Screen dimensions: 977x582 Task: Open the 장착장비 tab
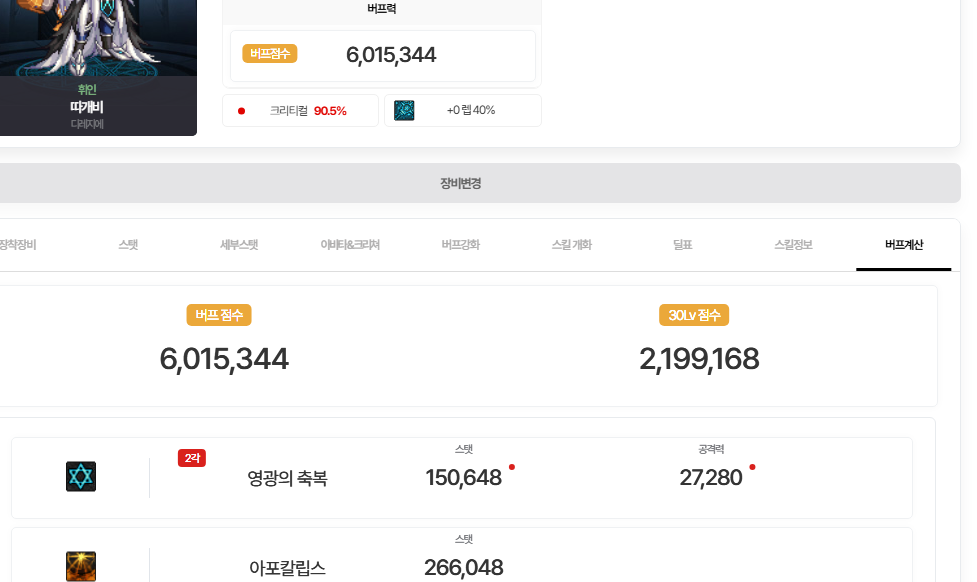coord(17,245)
